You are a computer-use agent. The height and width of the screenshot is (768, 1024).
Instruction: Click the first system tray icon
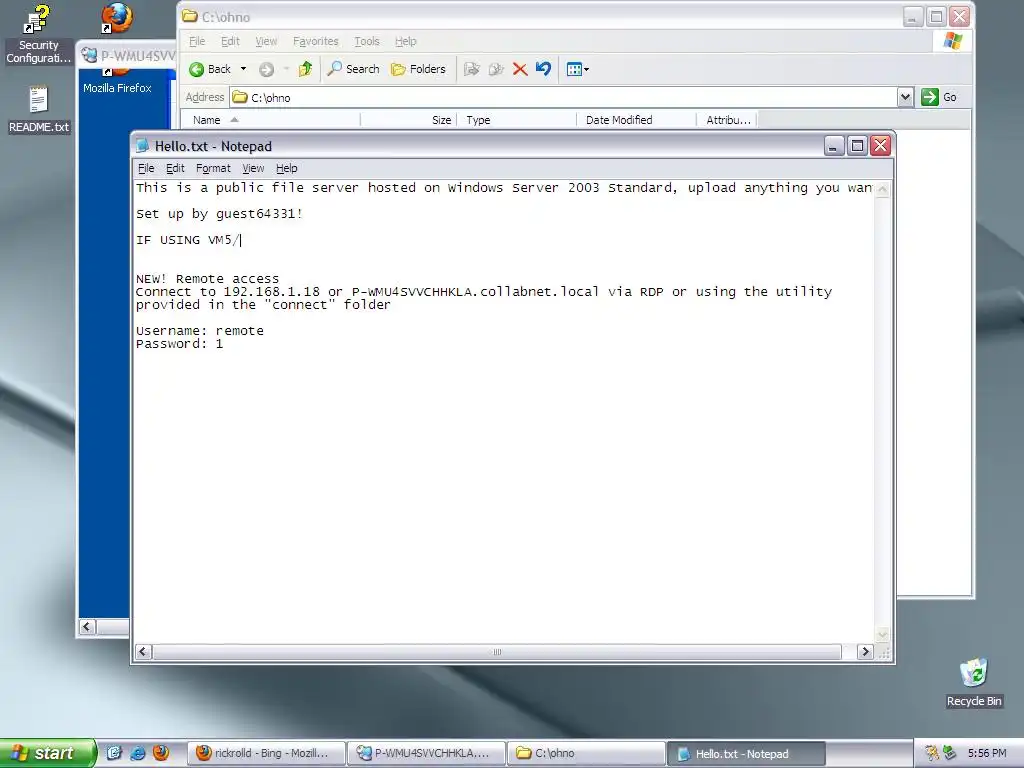coord(932,753)
